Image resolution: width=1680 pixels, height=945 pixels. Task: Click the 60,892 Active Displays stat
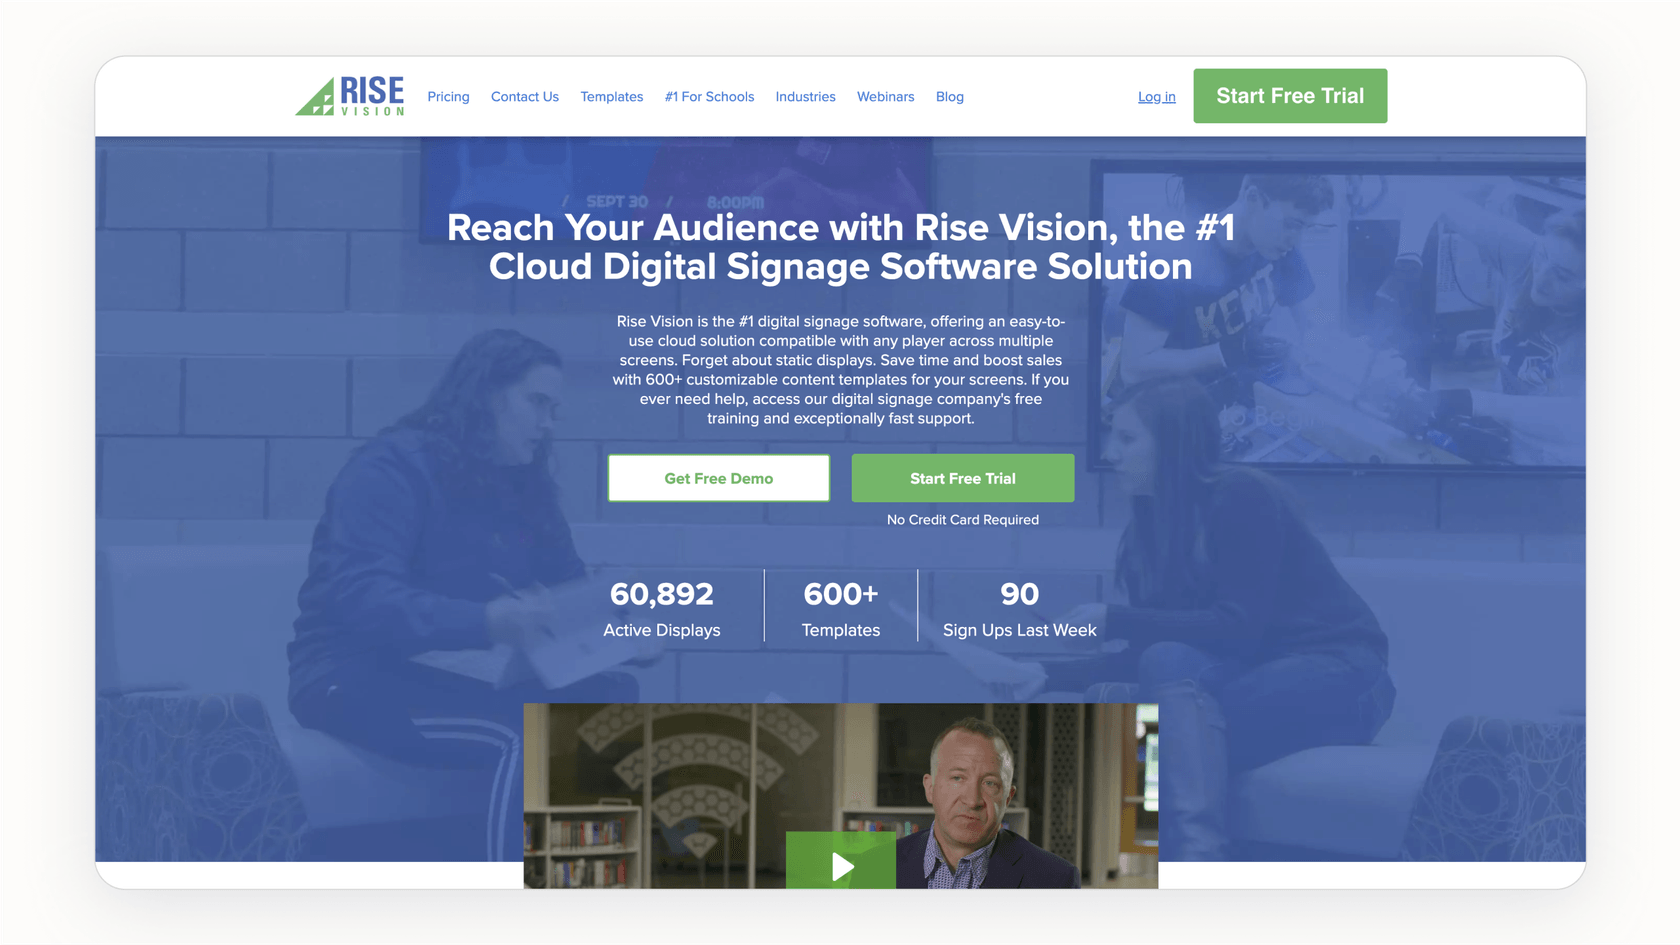tap(661, 607)
